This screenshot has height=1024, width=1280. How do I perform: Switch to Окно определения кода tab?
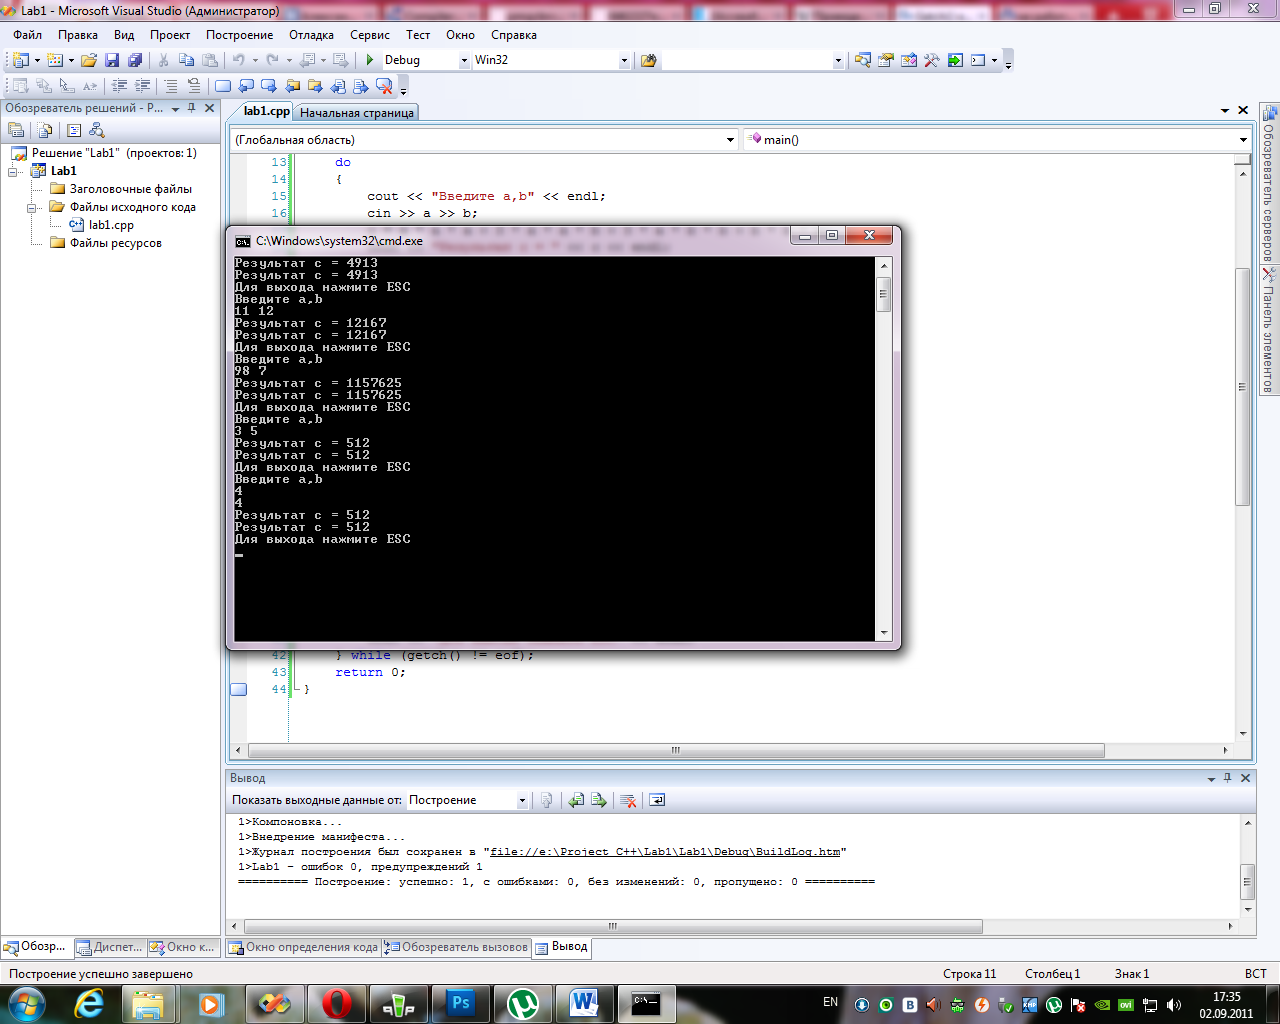point(303,947)
